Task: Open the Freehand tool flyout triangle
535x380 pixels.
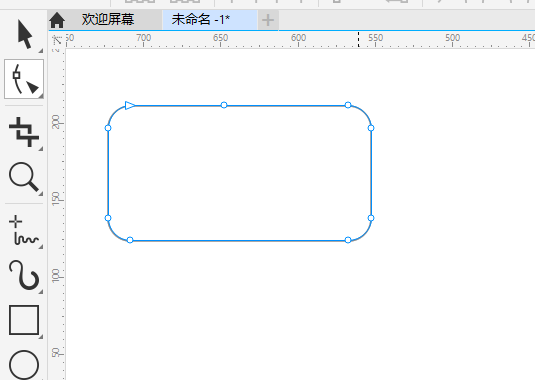Action: tap(41, 247)
